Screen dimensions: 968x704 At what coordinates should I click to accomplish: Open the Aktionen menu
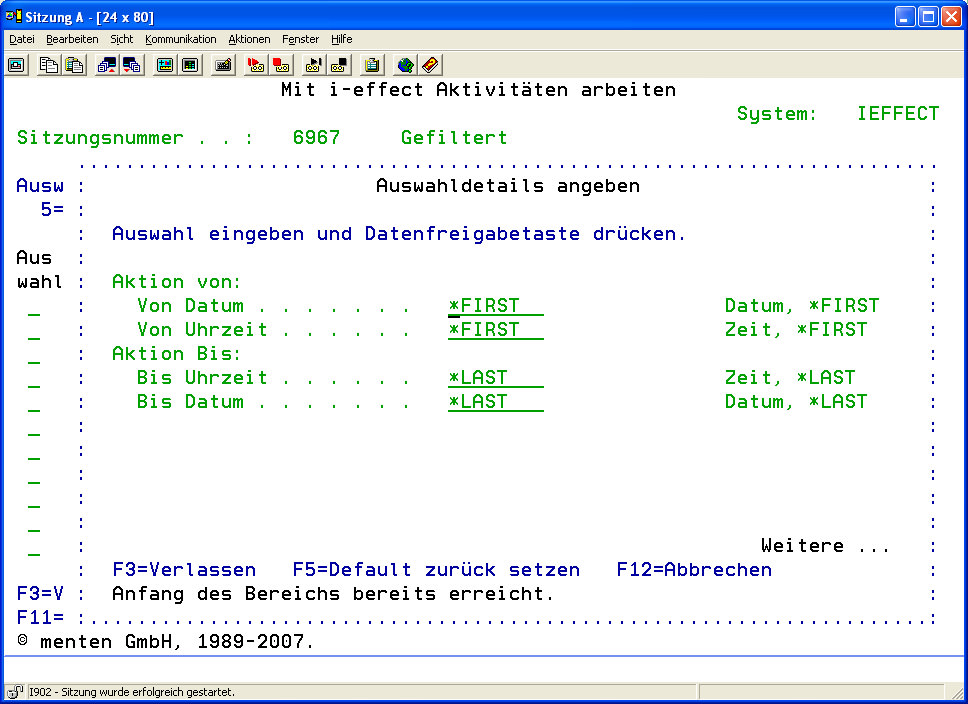tap(249, 39)
